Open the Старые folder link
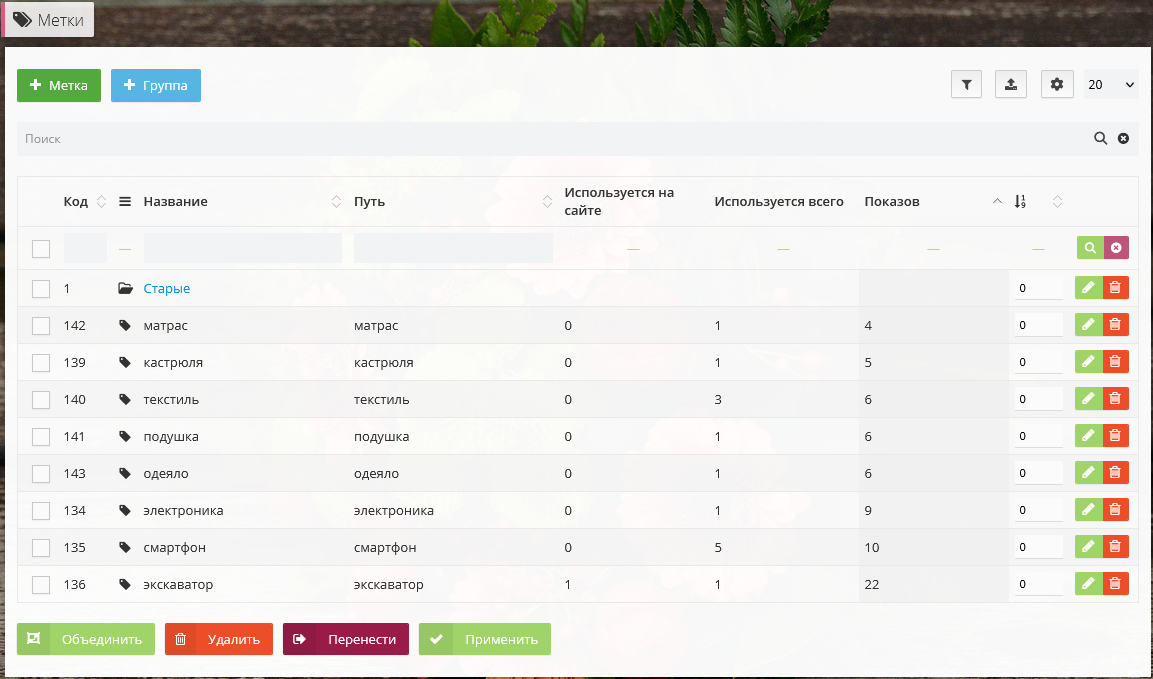Viewport: 1153px width, 679px height. pyautogui.click(x=166, y=289)
